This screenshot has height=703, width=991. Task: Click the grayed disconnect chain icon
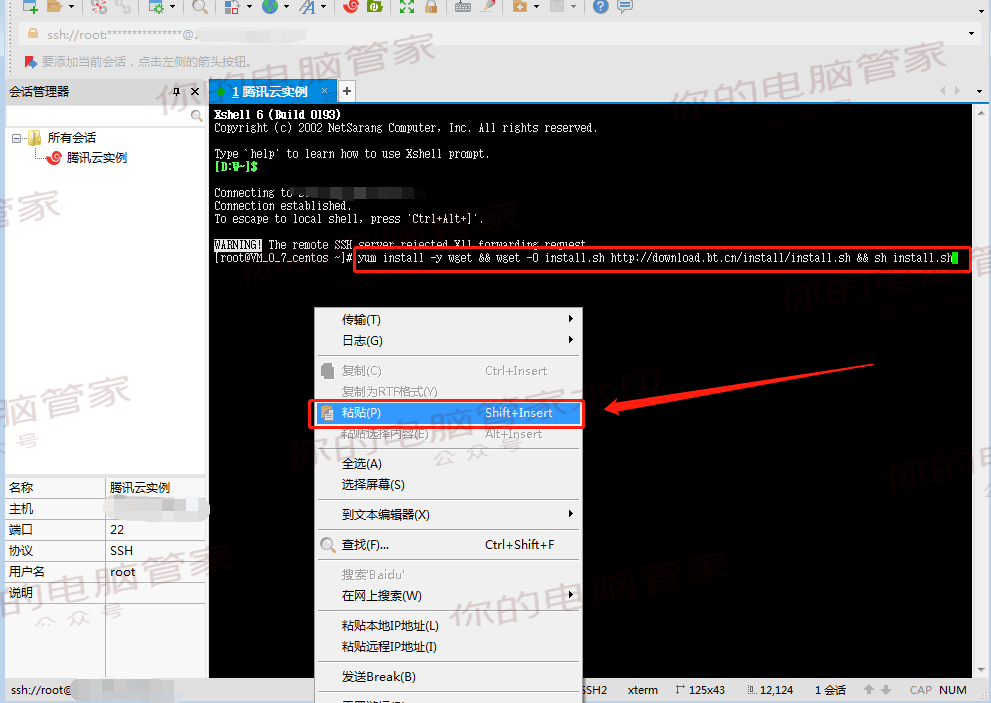coord(124,7)
